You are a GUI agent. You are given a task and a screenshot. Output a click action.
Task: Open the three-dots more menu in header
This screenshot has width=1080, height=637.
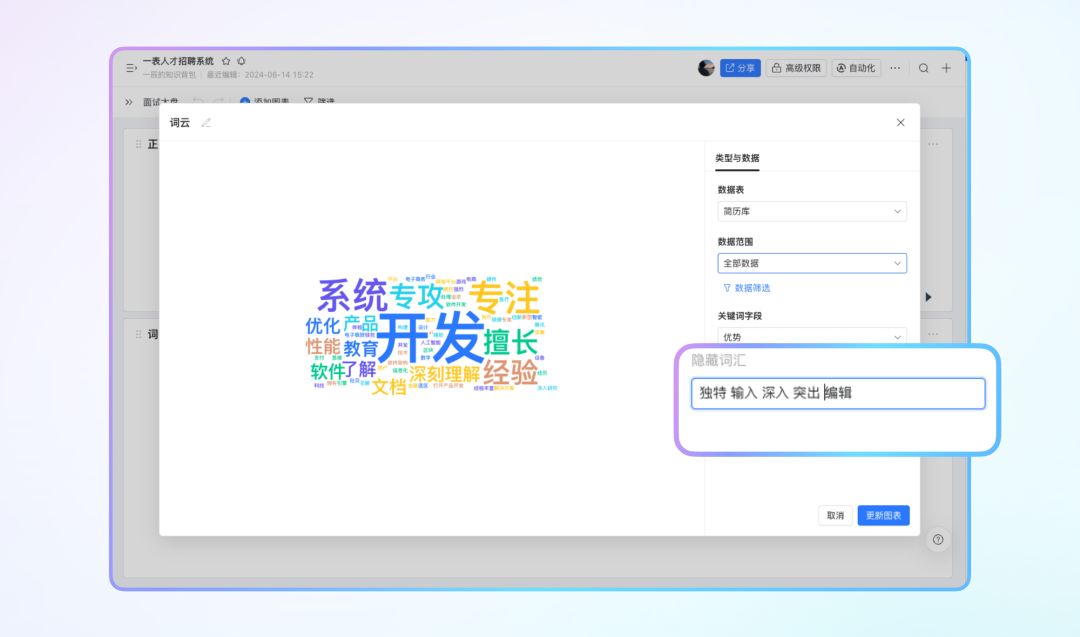tap(895, 68)
